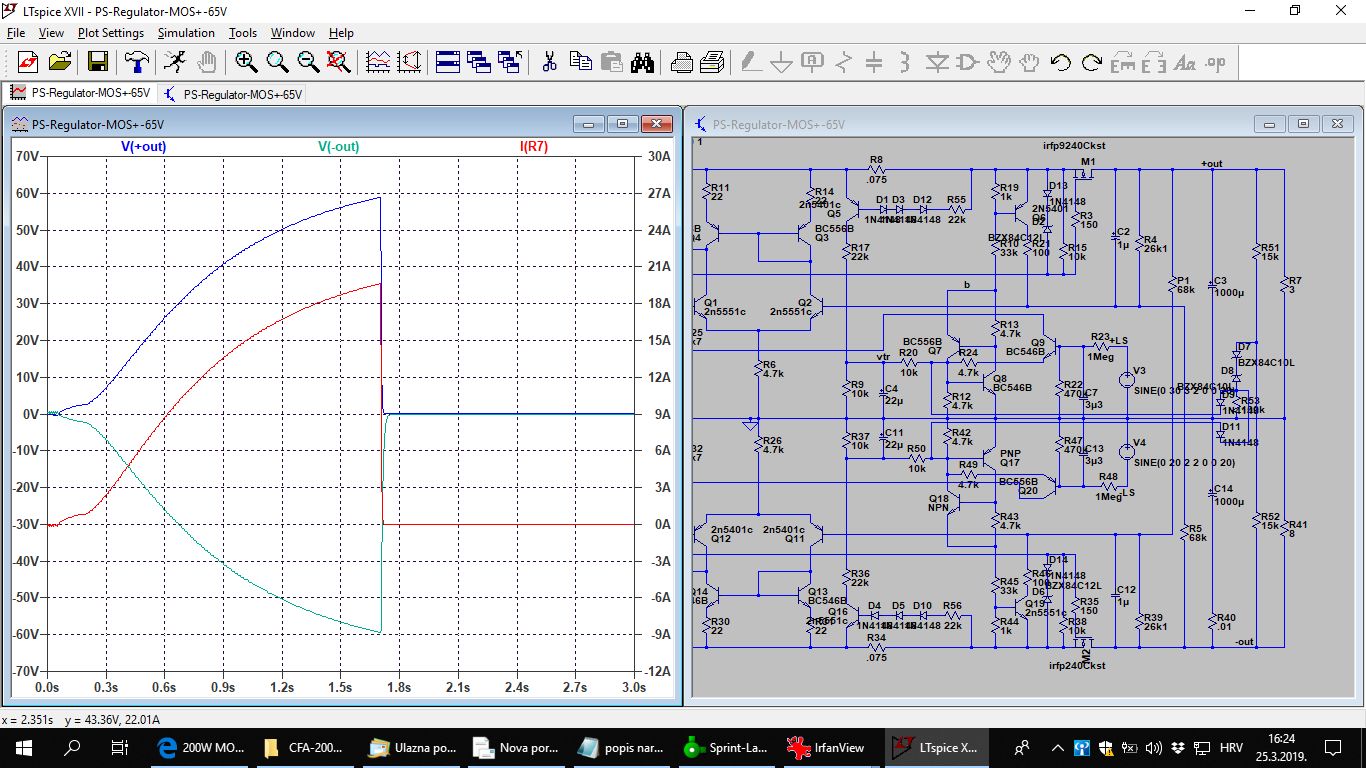This screenshot has width=1366, height=768.
Task: Click the 30A right axis label
Action: [659, 157]
